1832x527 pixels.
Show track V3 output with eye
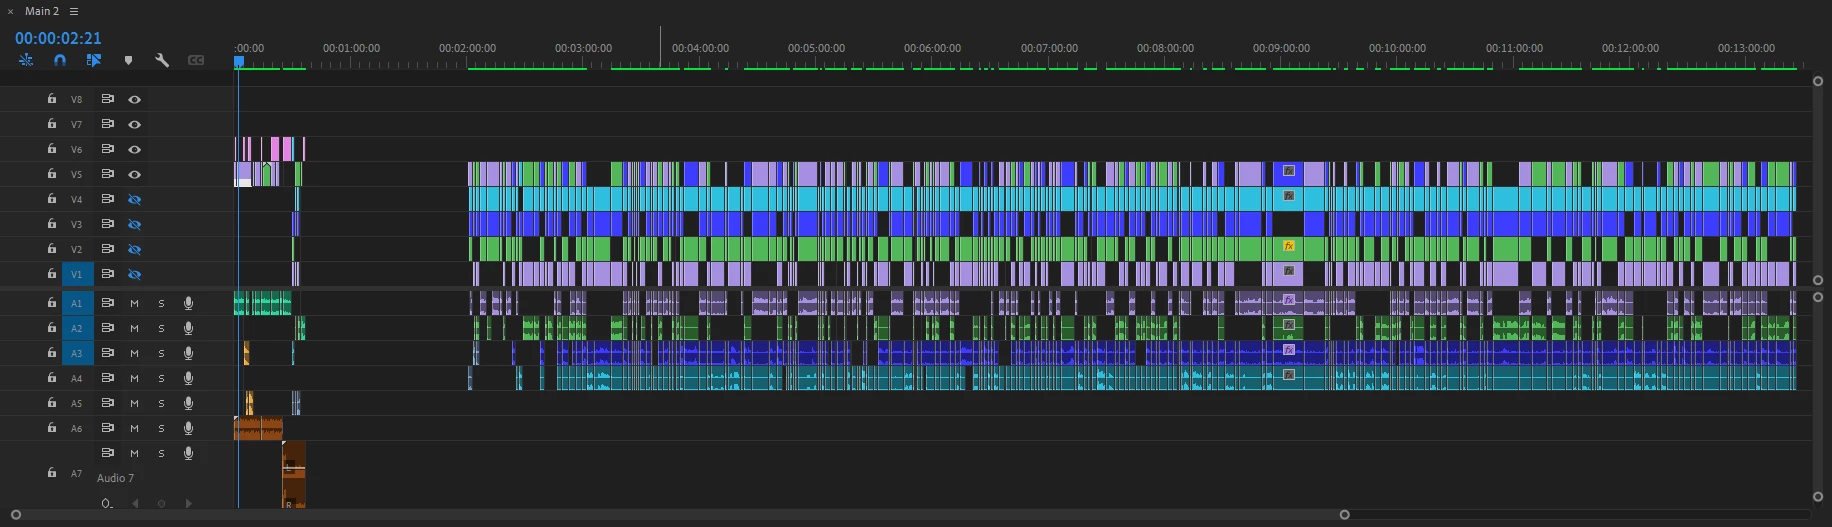coord(134,224)
